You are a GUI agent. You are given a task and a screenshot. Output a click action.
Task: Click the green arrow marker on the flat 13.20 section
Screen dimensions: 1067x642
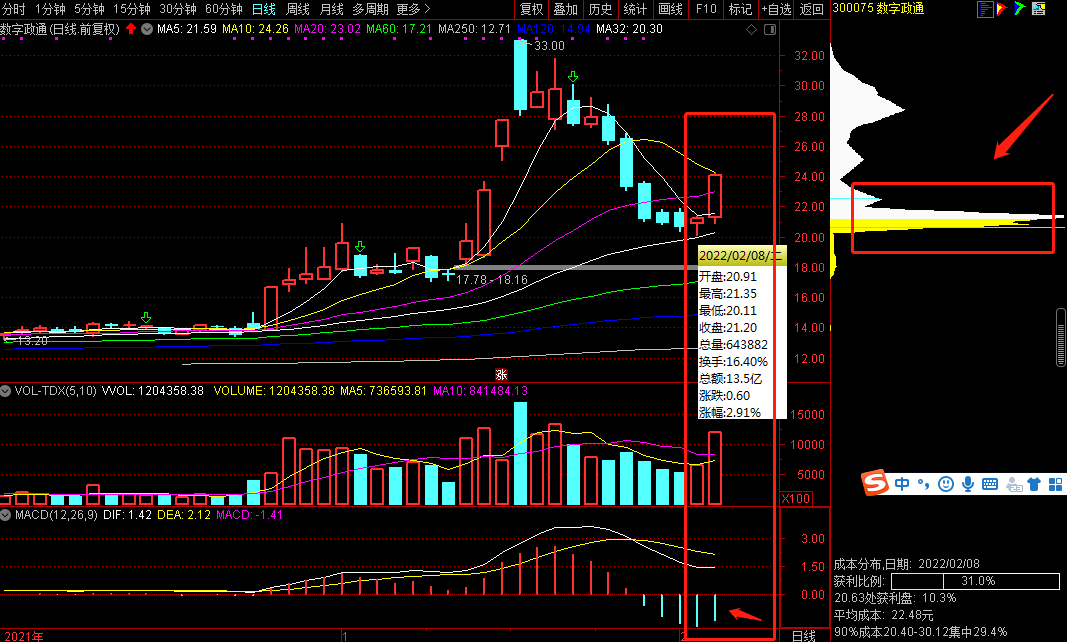click(x=146, y=318)
